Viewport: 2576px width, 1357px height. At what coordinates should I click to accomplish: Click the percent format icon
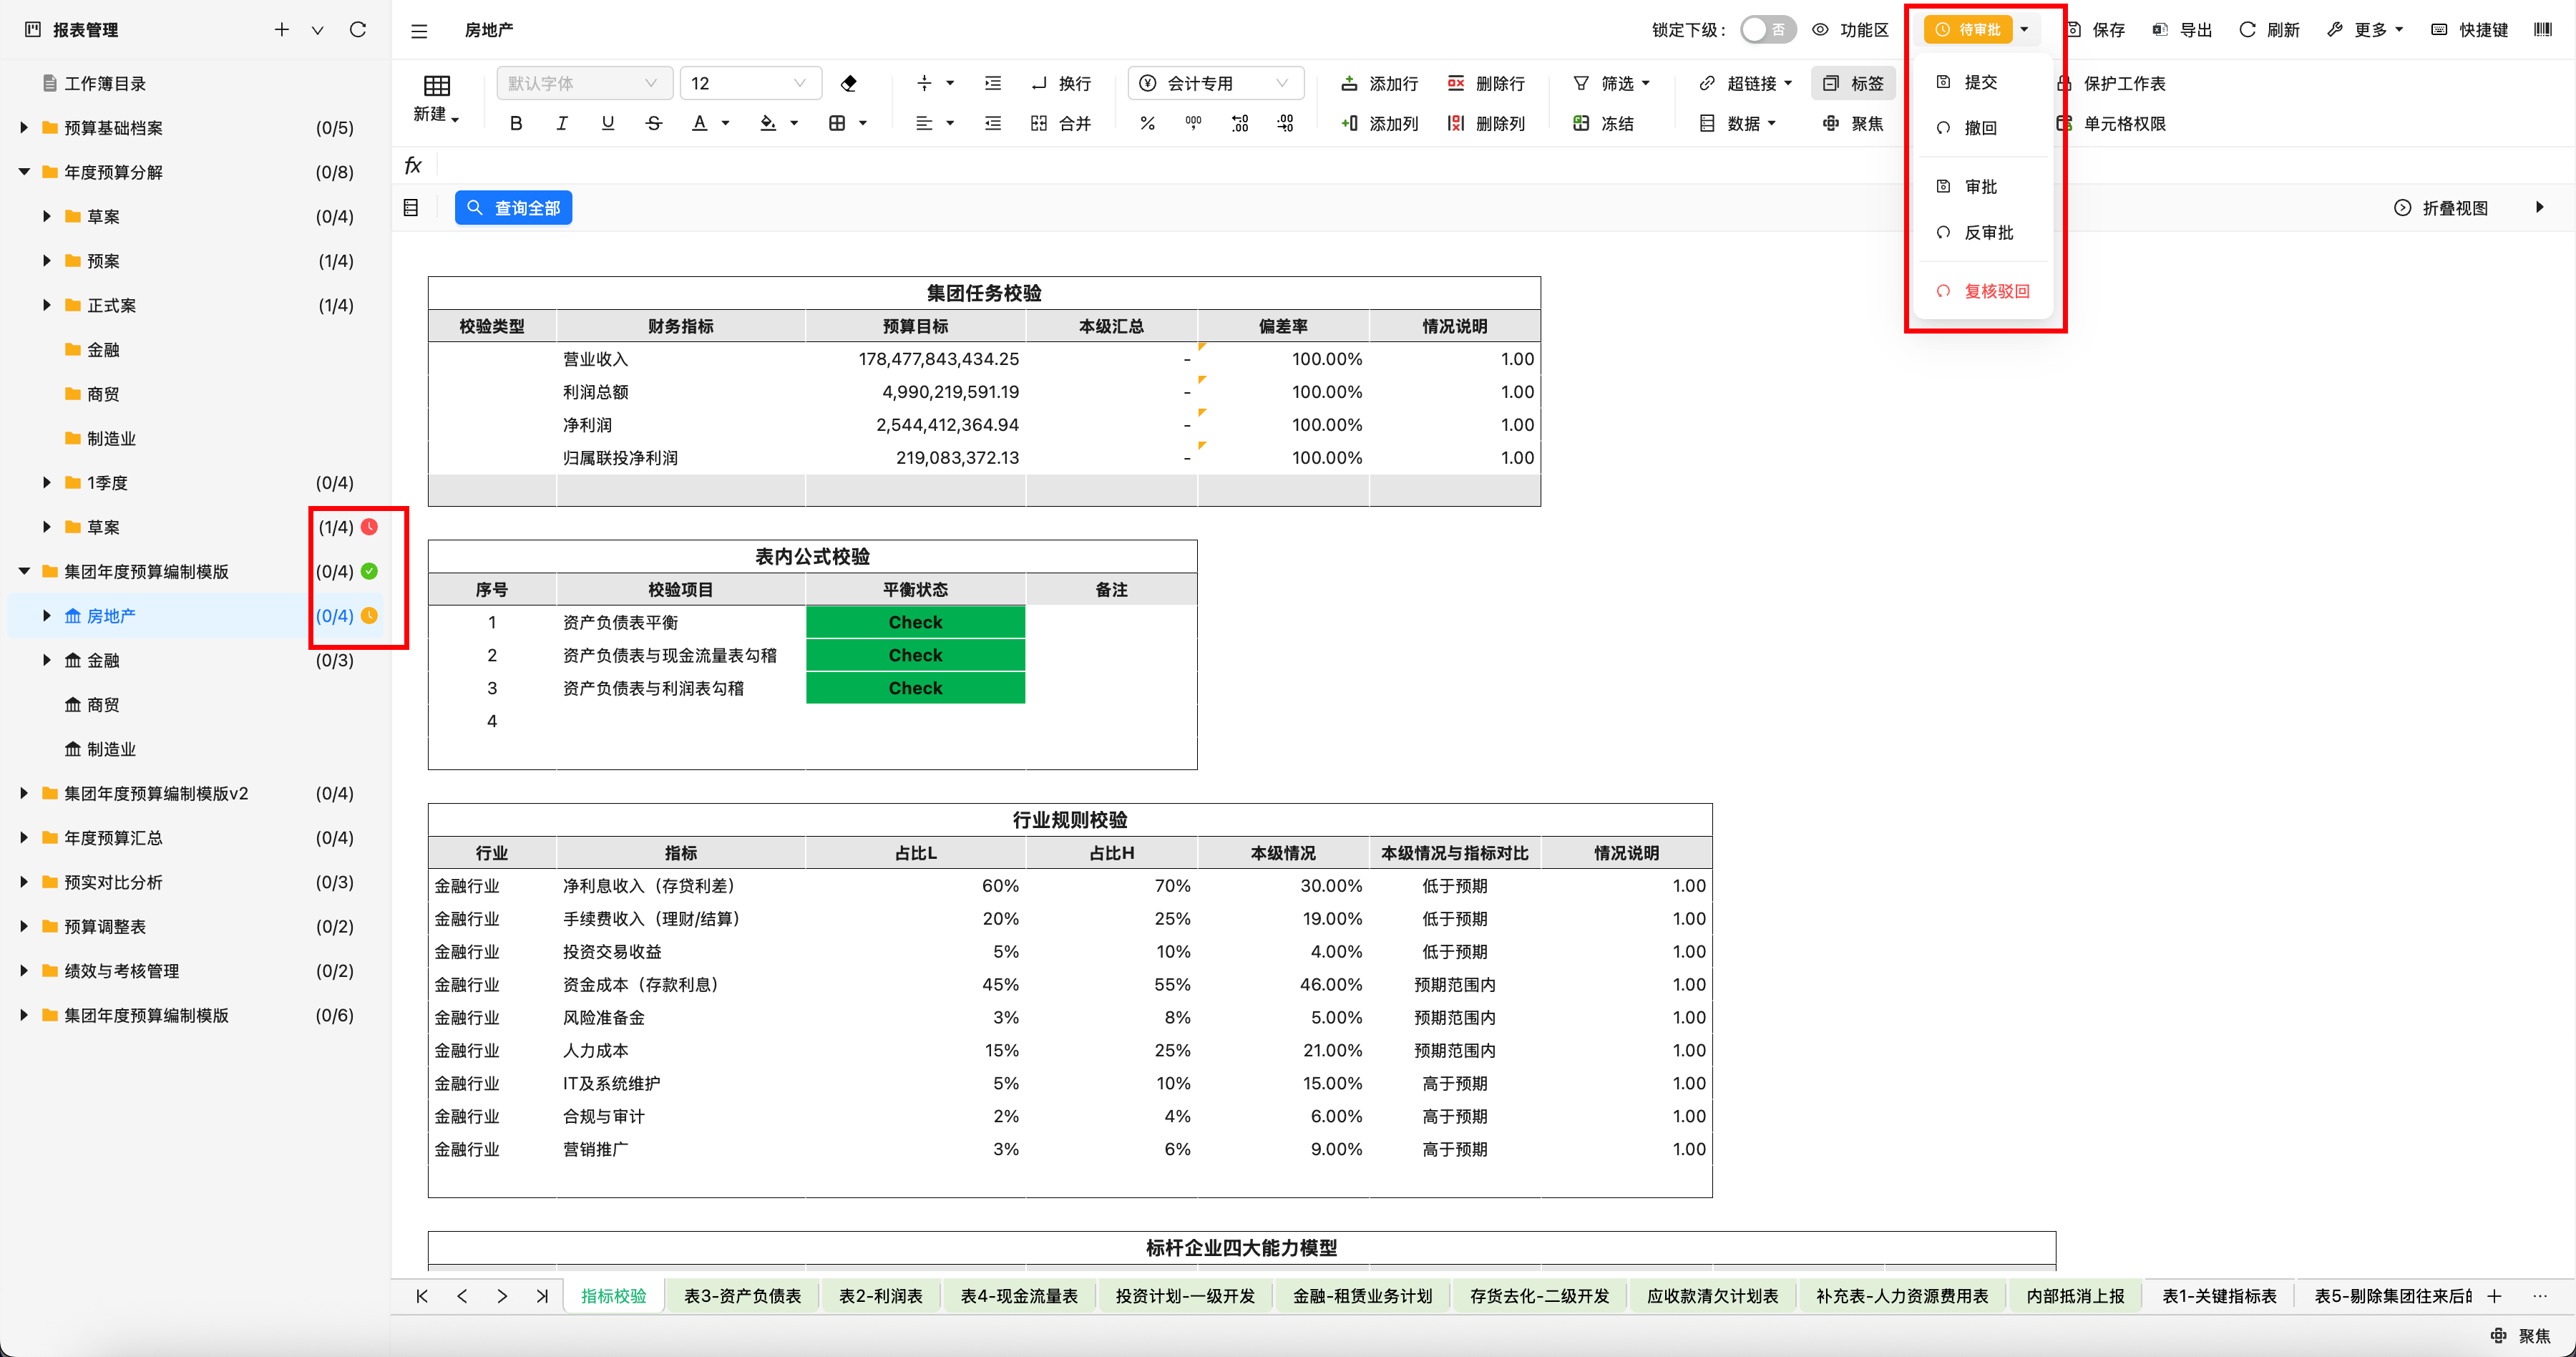(1147, 123)
